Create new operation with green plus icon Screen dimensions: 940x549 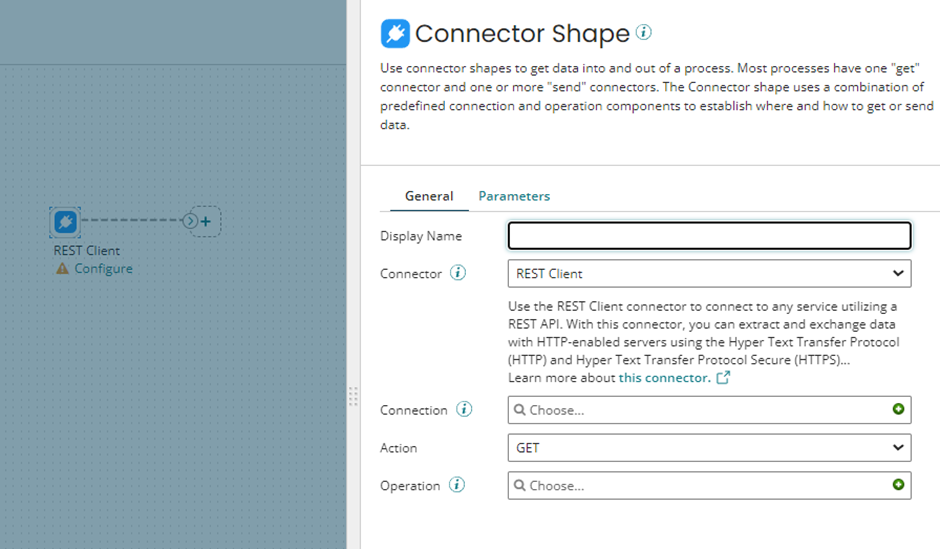(x=898, y=485)
